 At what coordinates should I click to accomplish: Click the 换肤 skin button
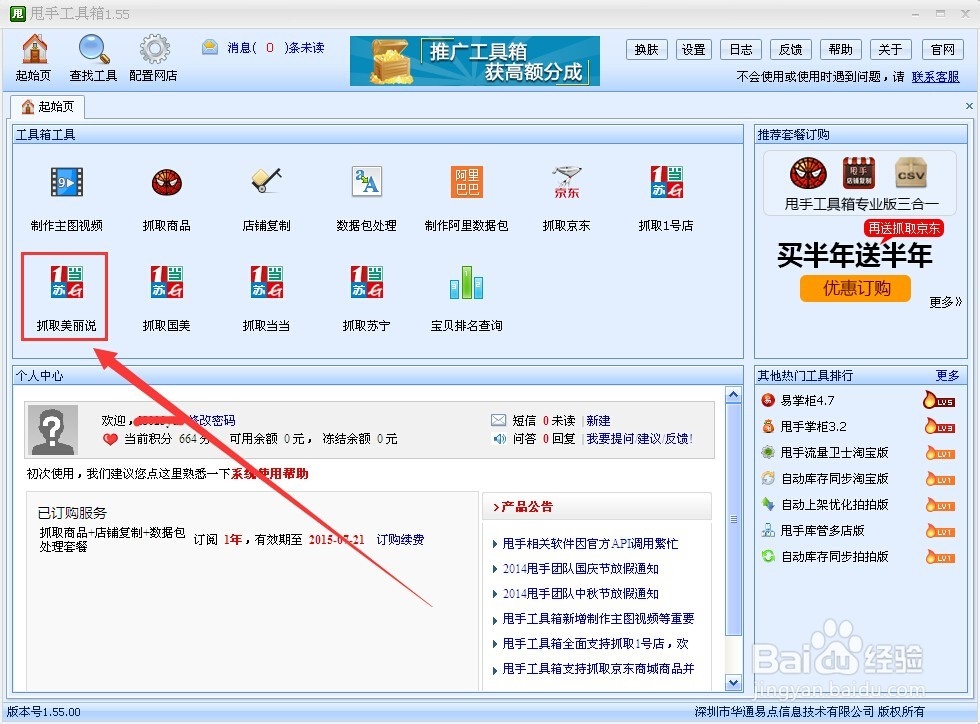coord(646,48)
